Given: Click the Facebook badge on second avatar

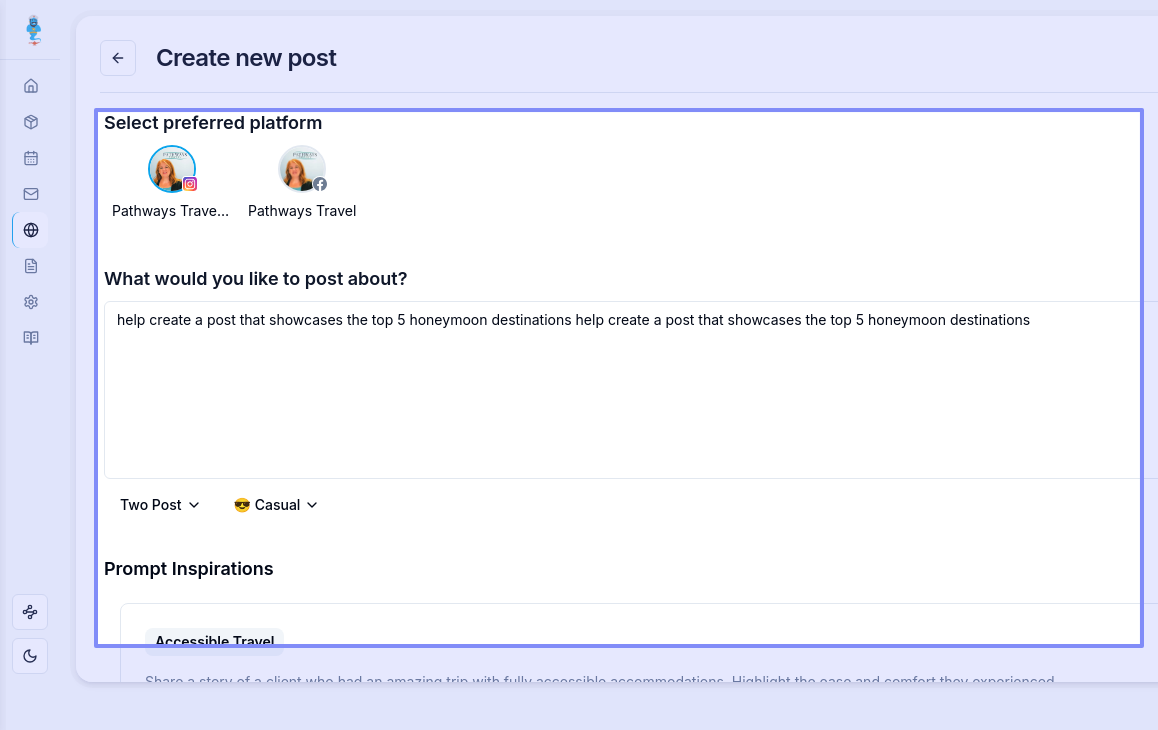Looking at the screenshot, I should [x=320, y=184].
